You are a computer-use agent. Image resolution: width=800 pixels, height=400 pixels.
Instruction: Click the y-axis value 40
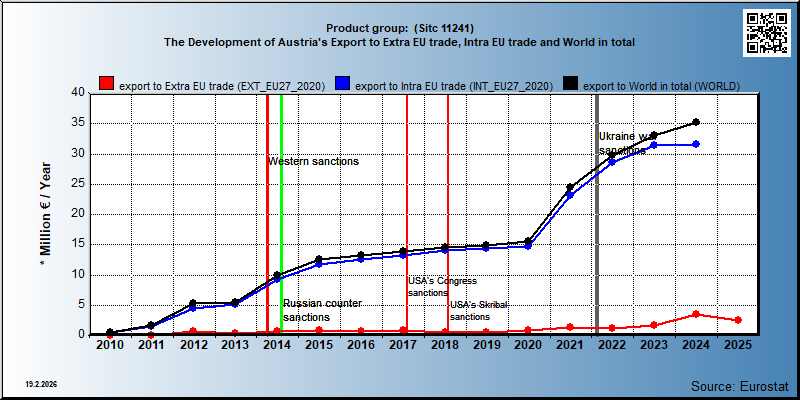coord(78,93)
